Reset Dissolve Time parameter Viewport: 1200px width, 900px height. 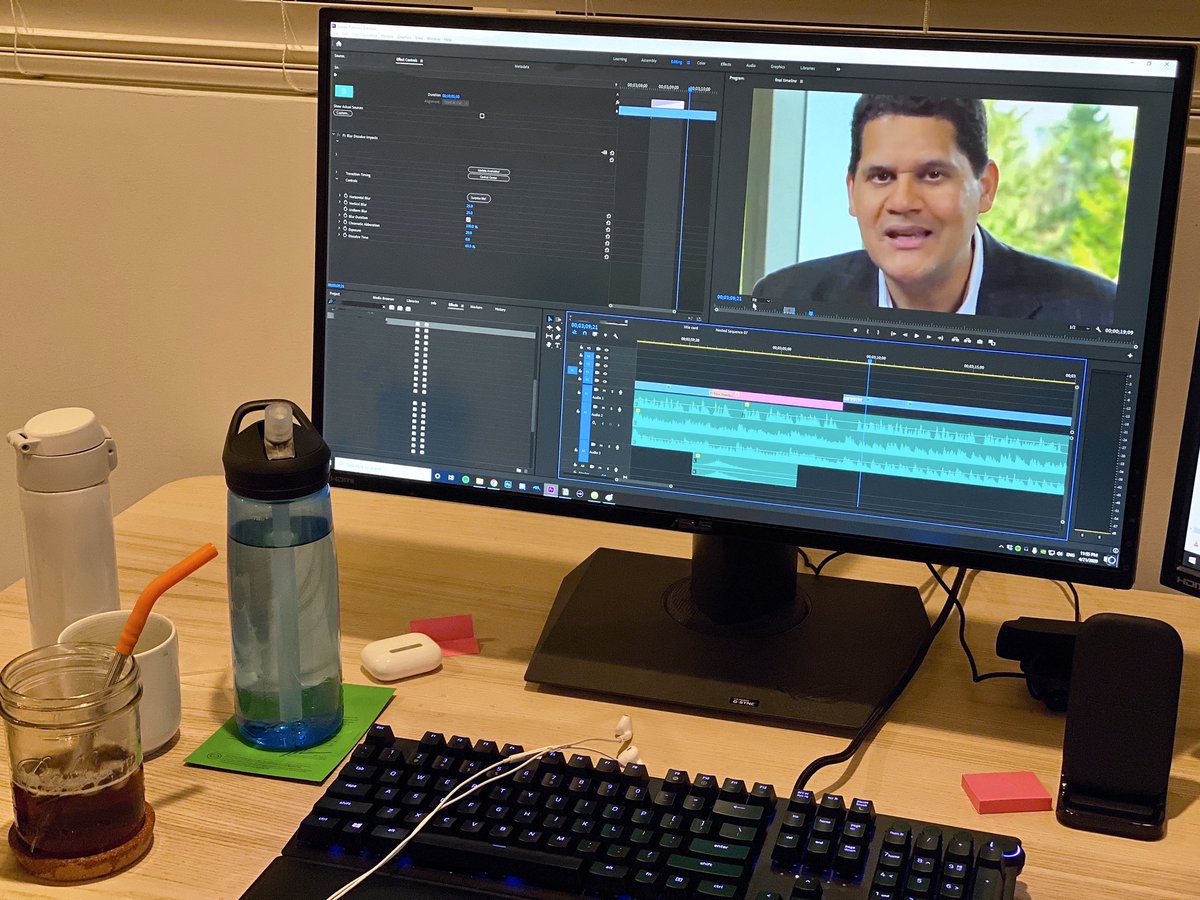tap(607, 257)
